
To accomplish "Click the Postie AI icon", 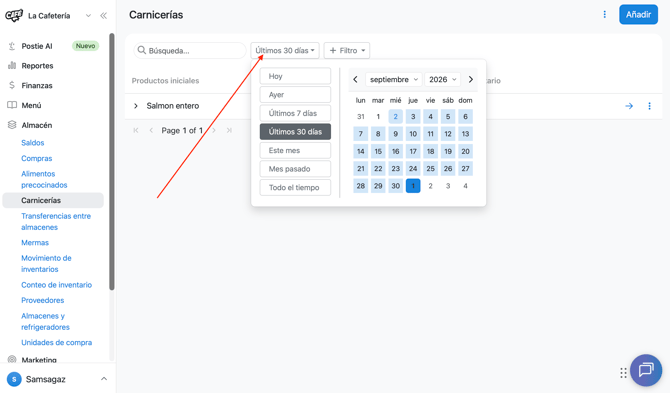I will (12, 46).
